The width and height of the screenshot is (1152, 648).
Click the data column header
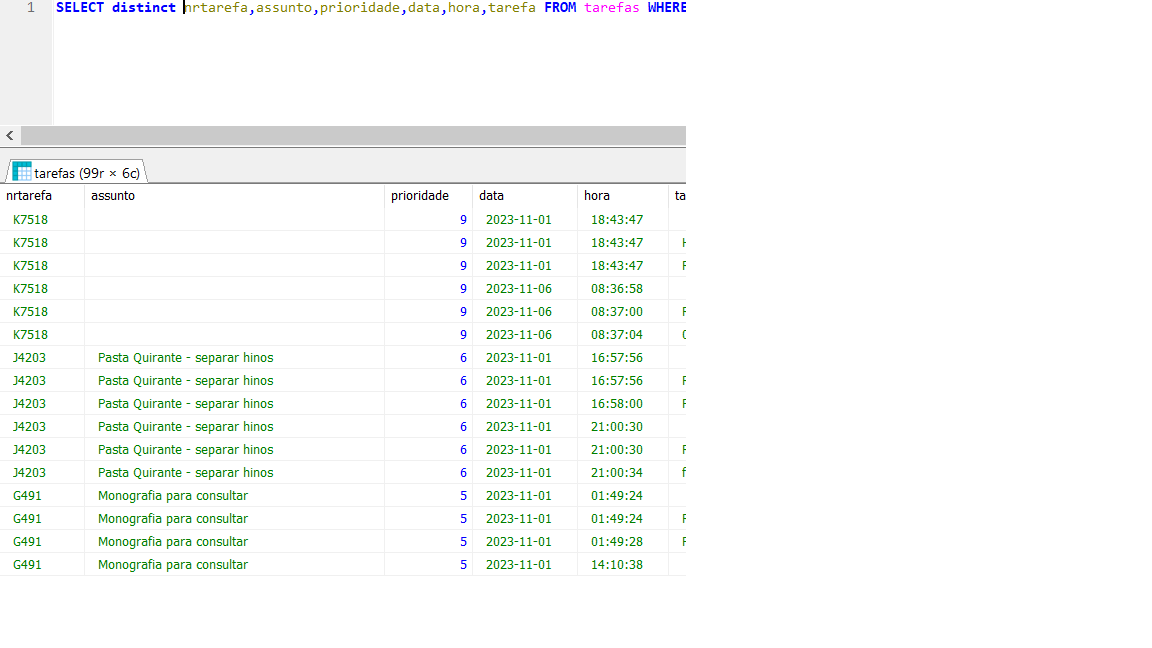pos(491,196)
